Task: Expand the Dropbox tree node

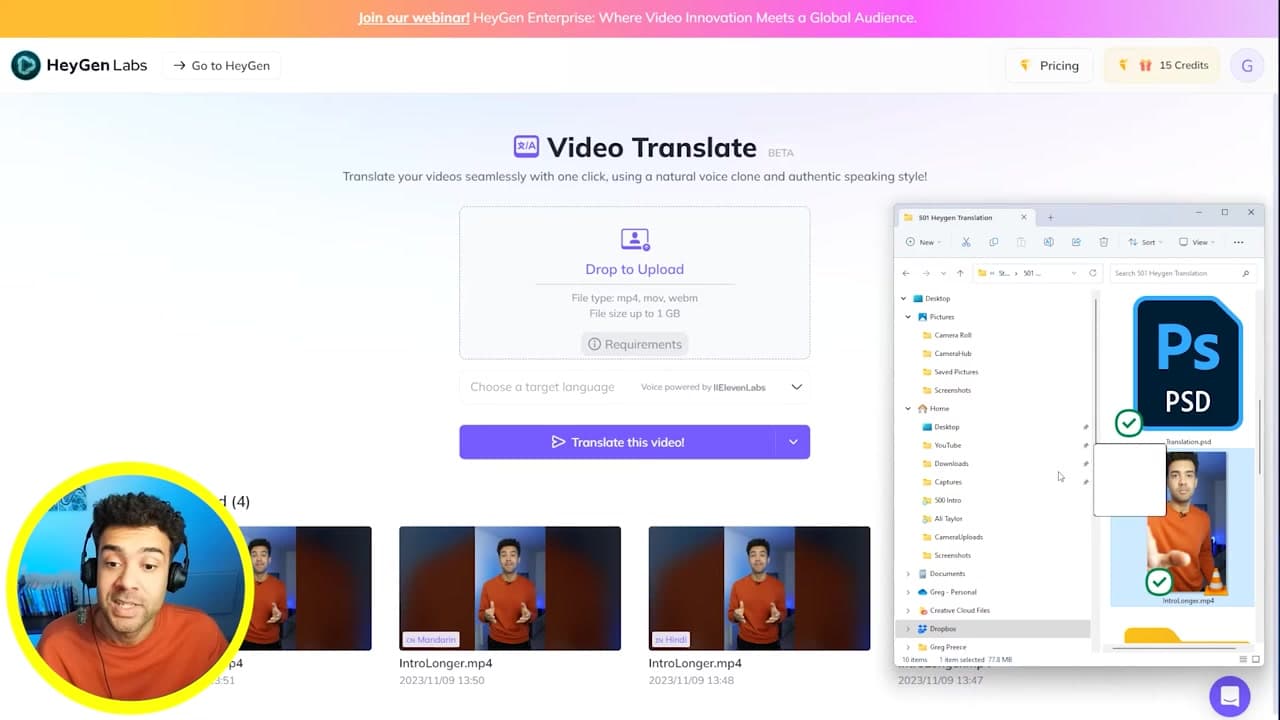Action: 908,629
